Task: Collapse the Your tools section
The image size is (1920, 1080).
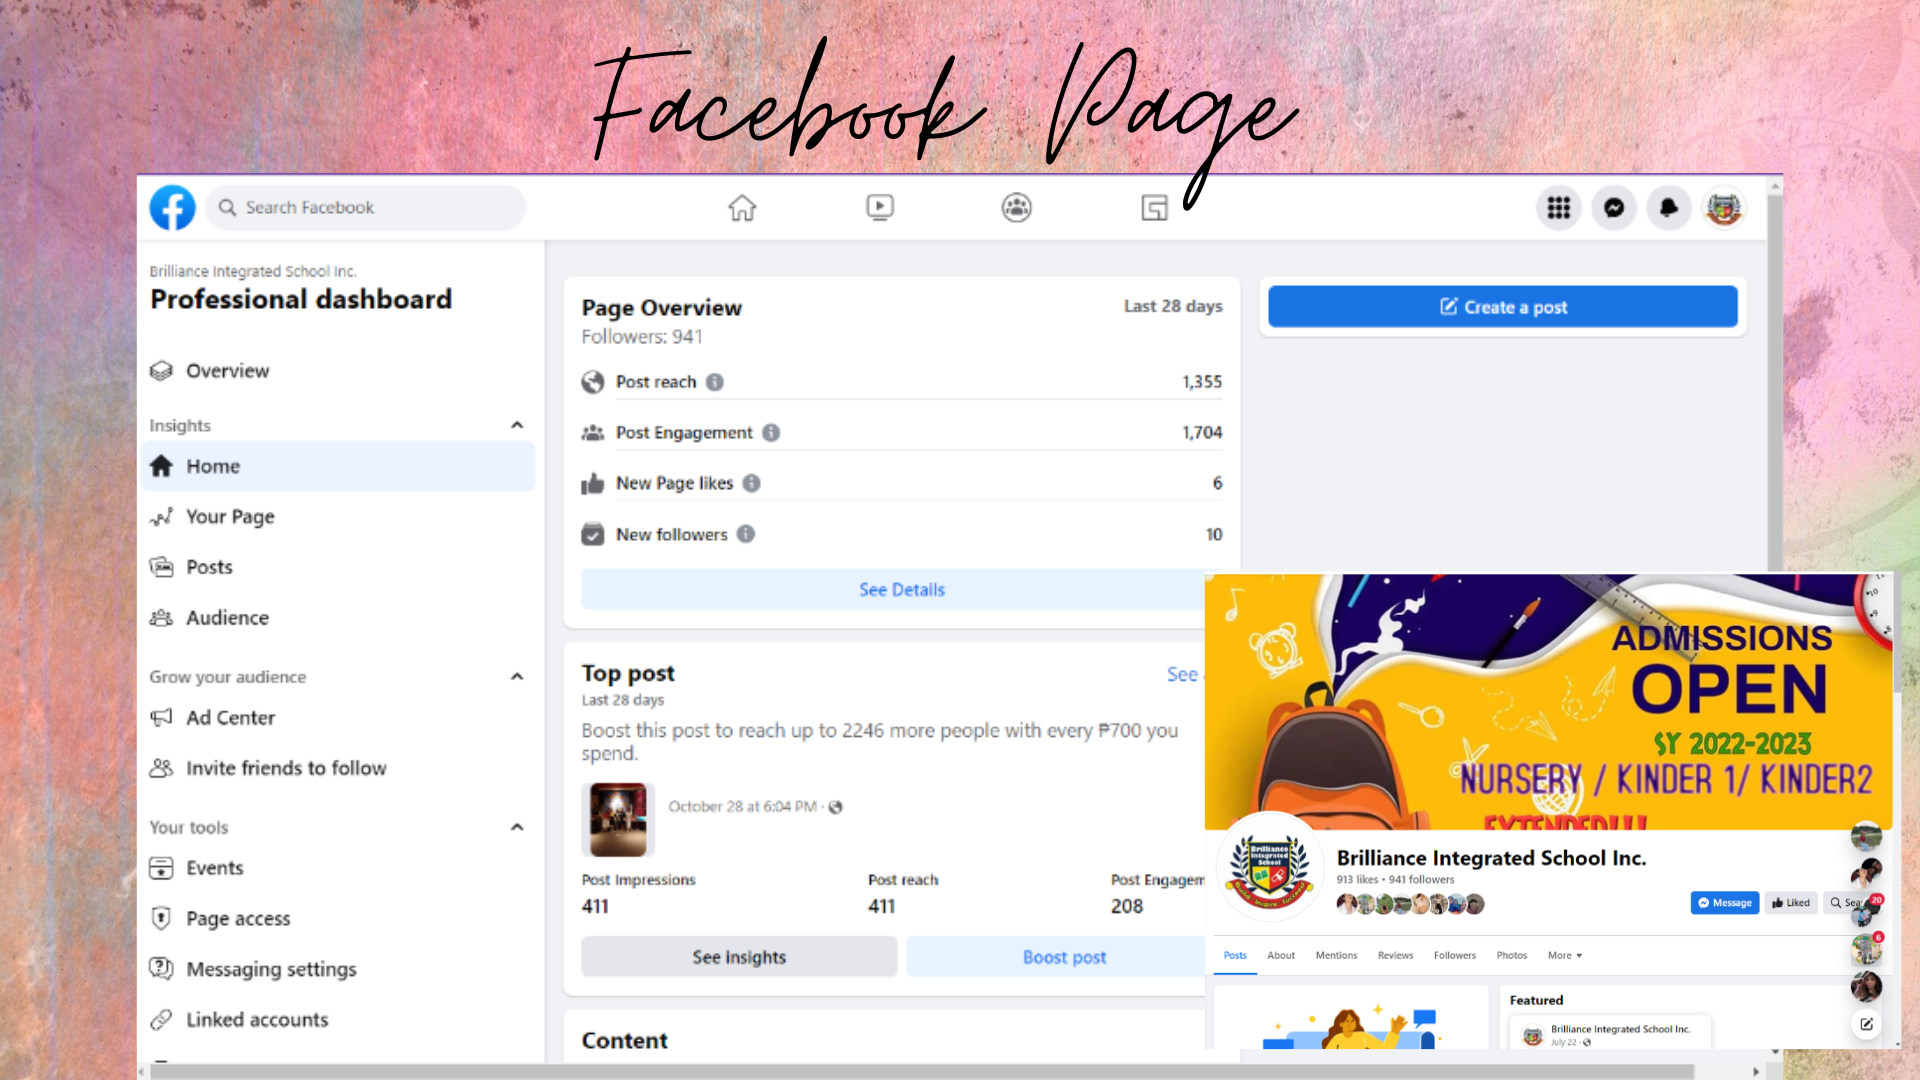Action: 517,827
